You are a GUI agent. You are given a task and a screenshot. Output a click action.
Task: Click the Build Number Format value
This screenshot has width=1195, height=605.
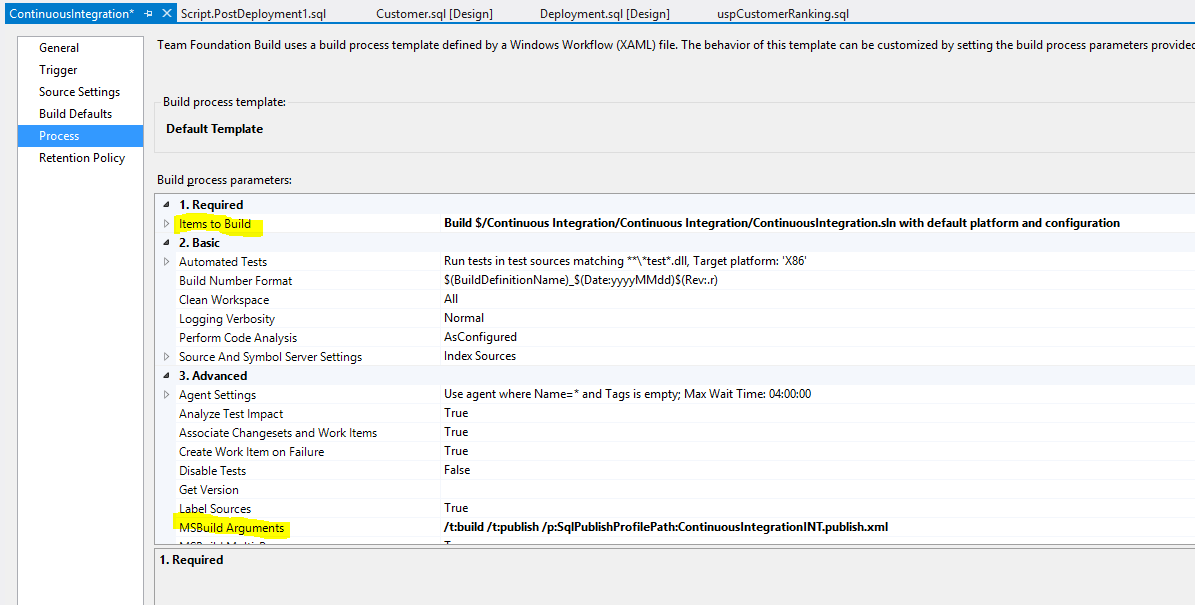580,280
